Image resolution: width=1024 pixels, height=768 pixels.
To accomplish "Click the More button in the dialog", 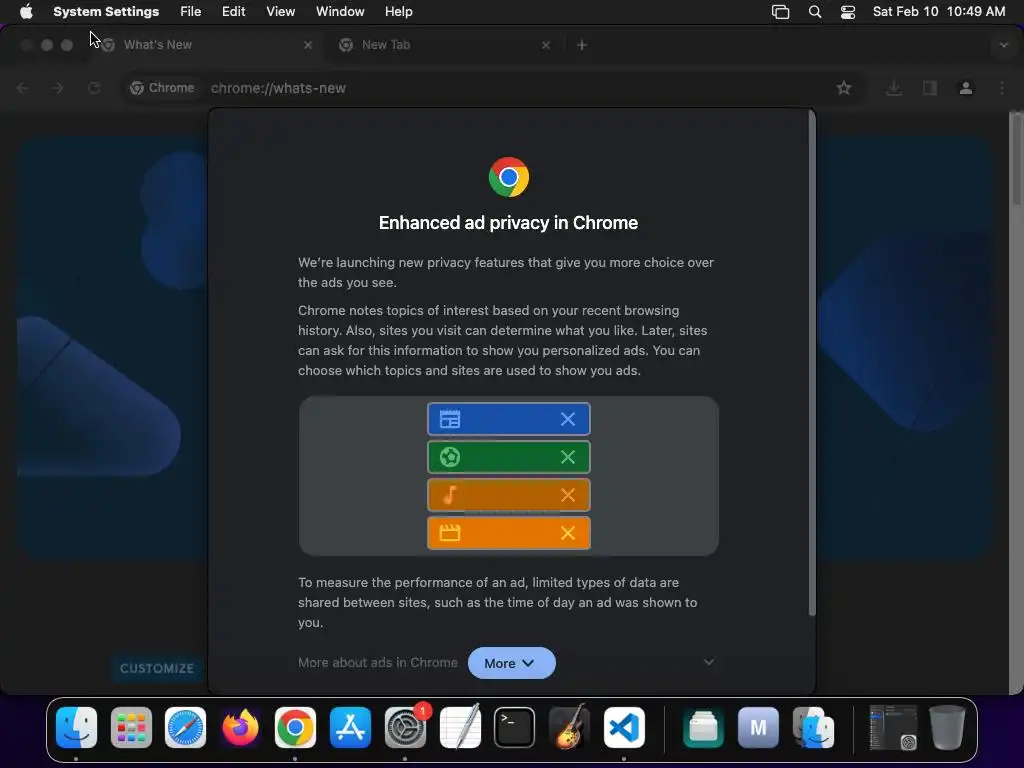I will (511, 663).
